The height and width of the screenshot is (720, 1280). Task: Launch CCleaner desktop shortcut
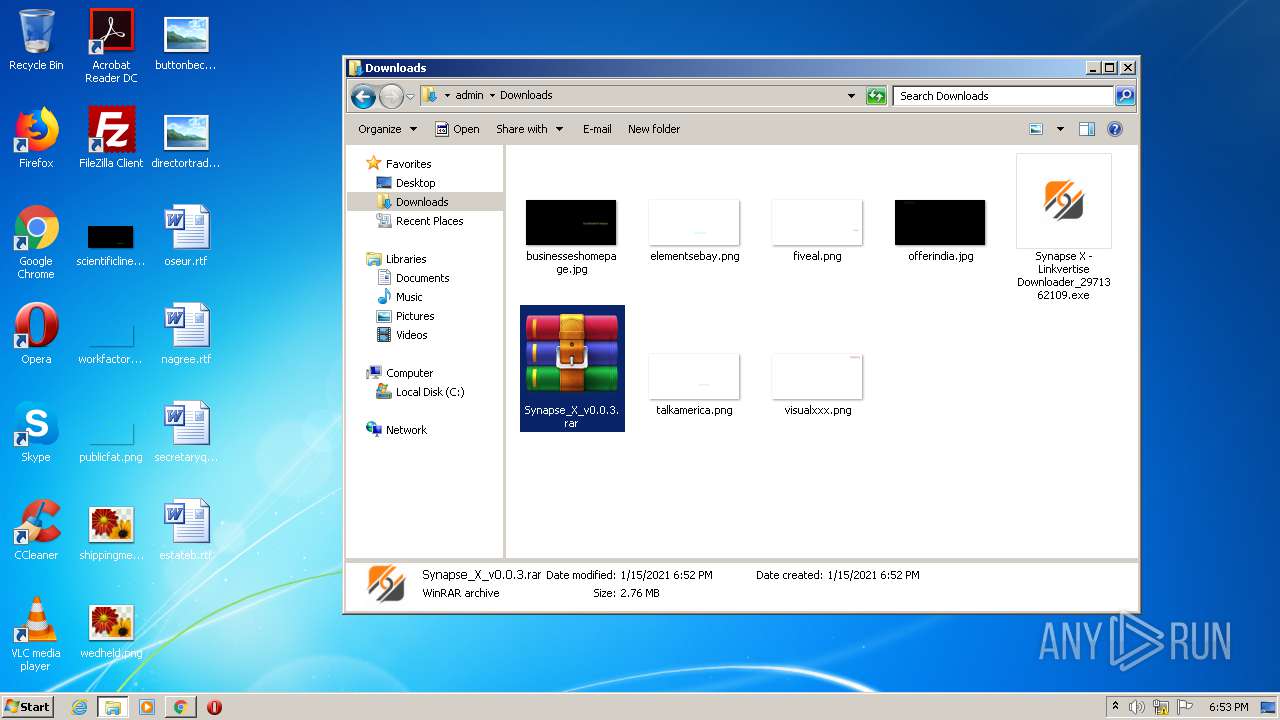click(36, 531)
